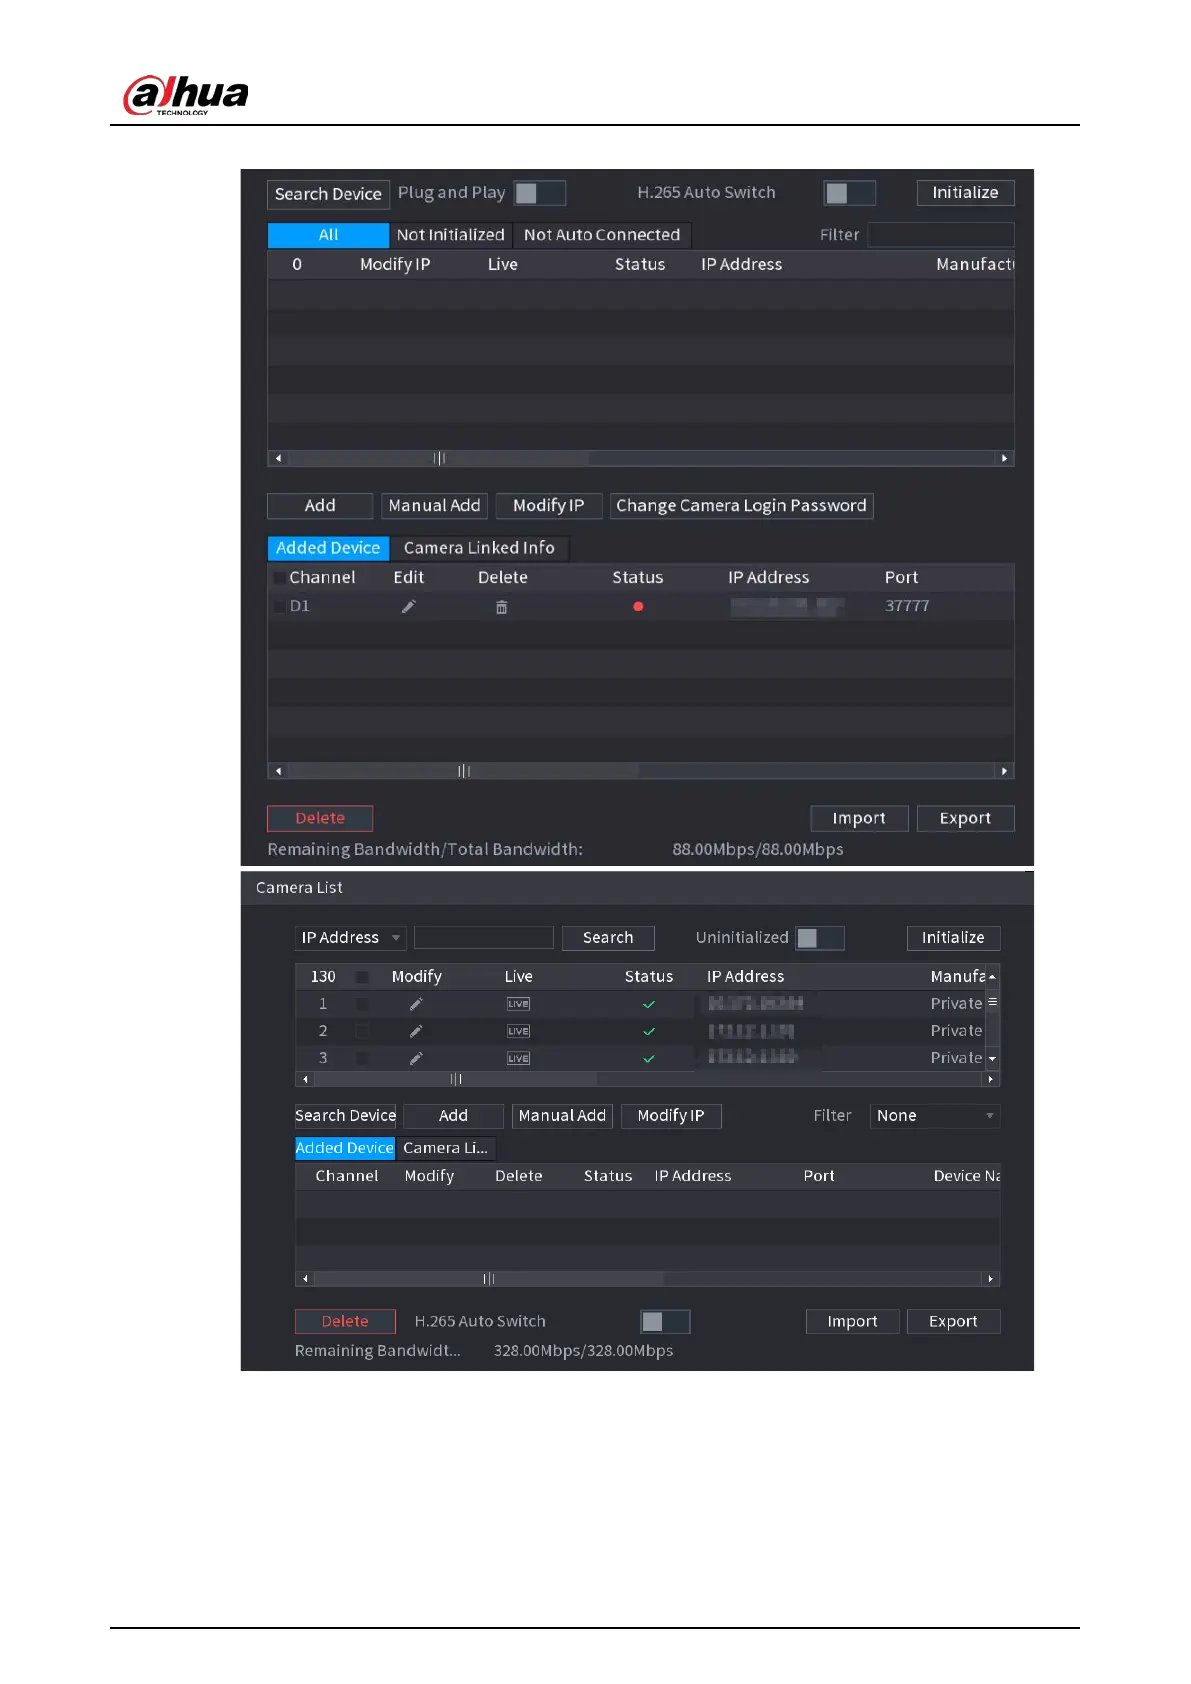Click Manual Add beside Change Camera Login Password
This screenshot has height=1684, width=1191.
[x=434, y=506]
